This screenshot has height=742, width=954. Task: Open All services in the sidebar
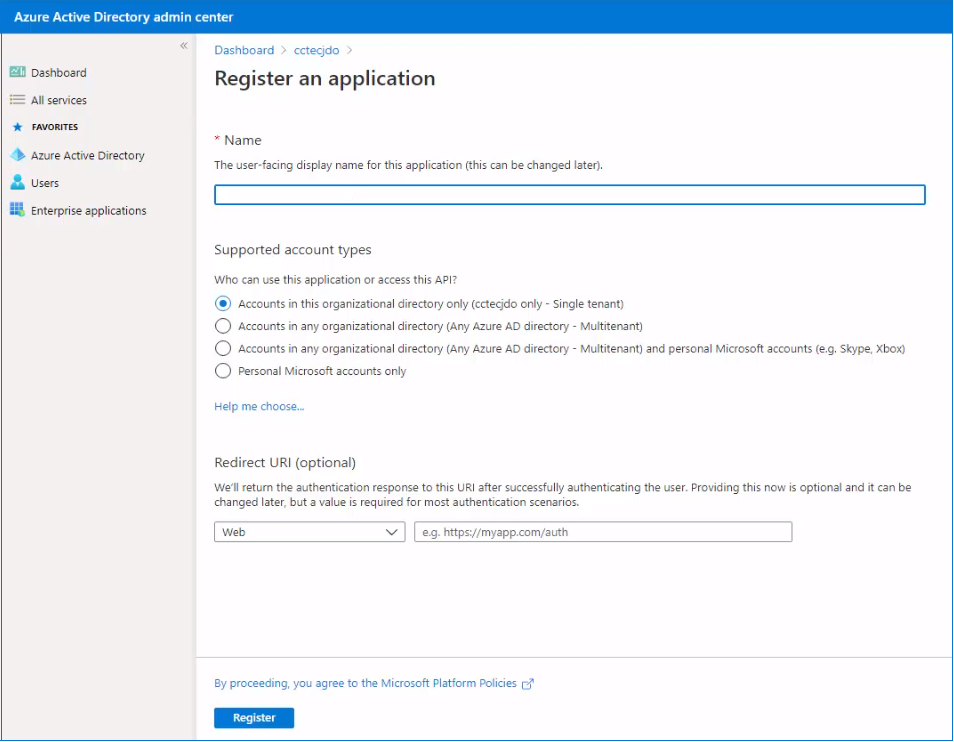pyautogui.click(x=59, y=100)
